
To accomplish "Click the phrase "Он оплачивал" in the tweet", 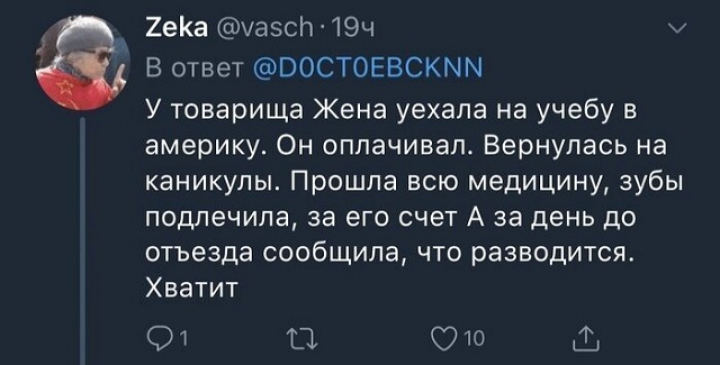I will tap(369, 147).
